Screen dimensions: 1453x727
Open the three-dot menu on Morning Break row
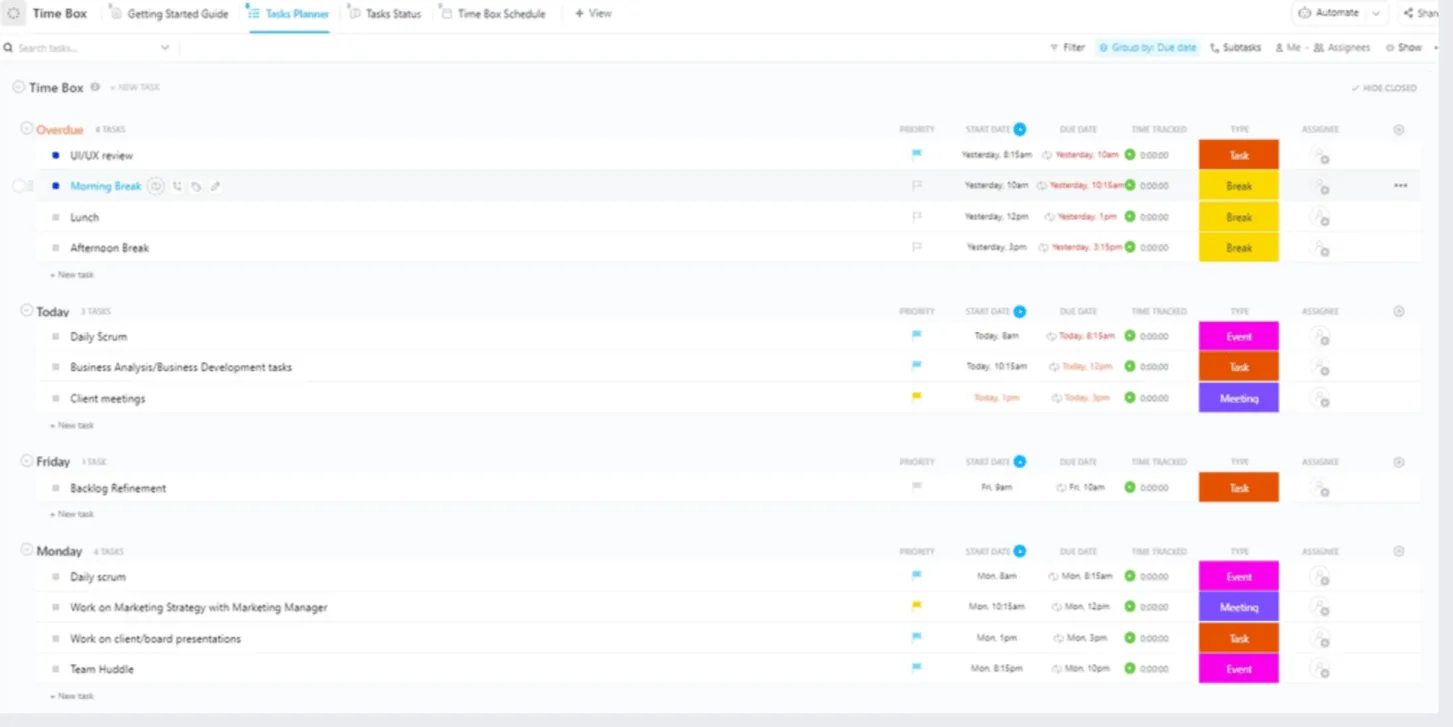1400,186
